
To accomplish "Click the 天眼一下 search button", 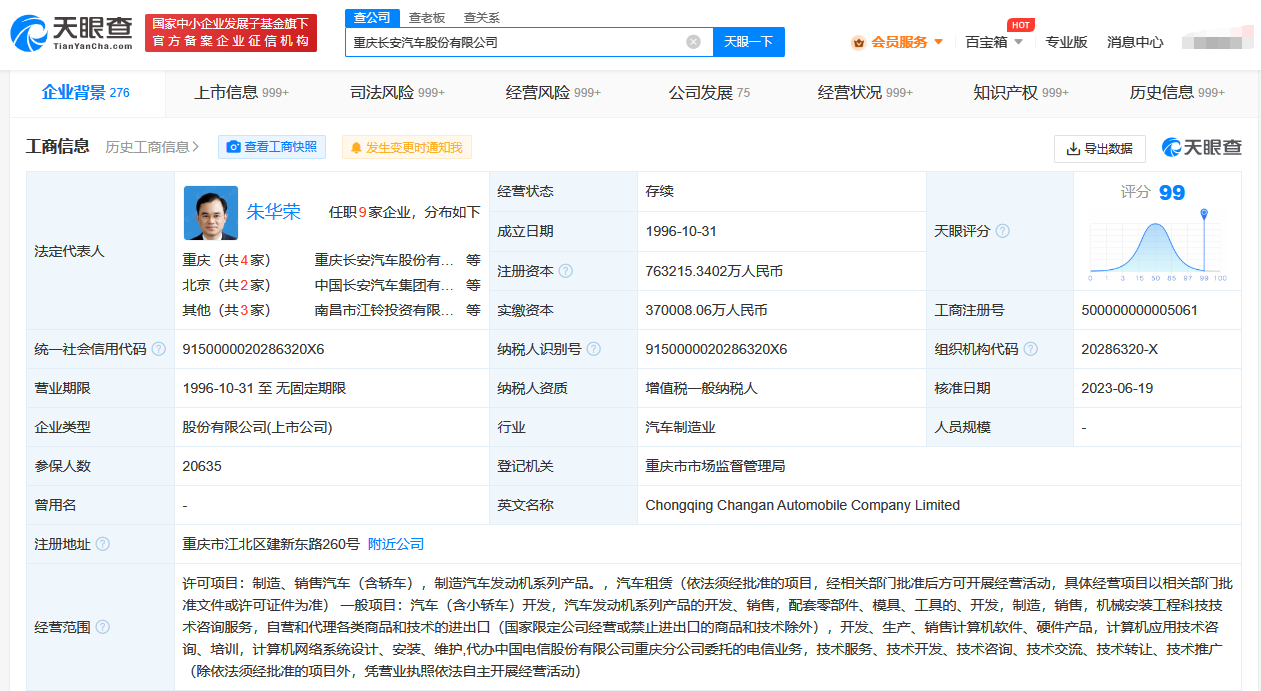I will click(x=748, y=42).
